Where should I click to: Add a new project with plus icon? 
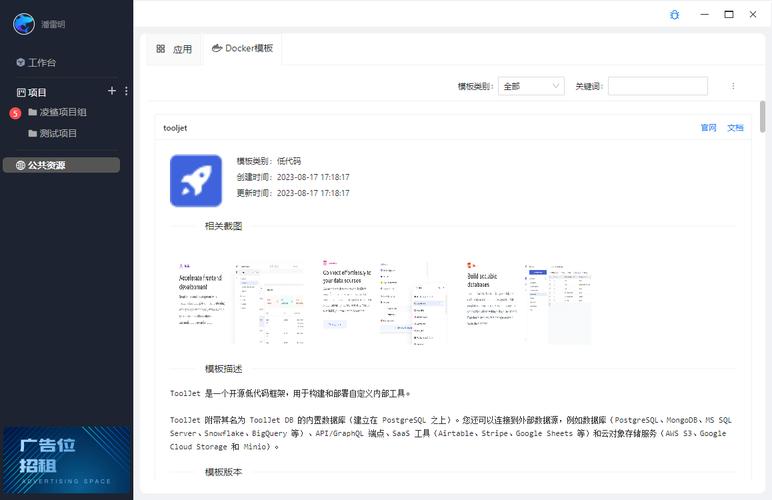coord(112,91)
